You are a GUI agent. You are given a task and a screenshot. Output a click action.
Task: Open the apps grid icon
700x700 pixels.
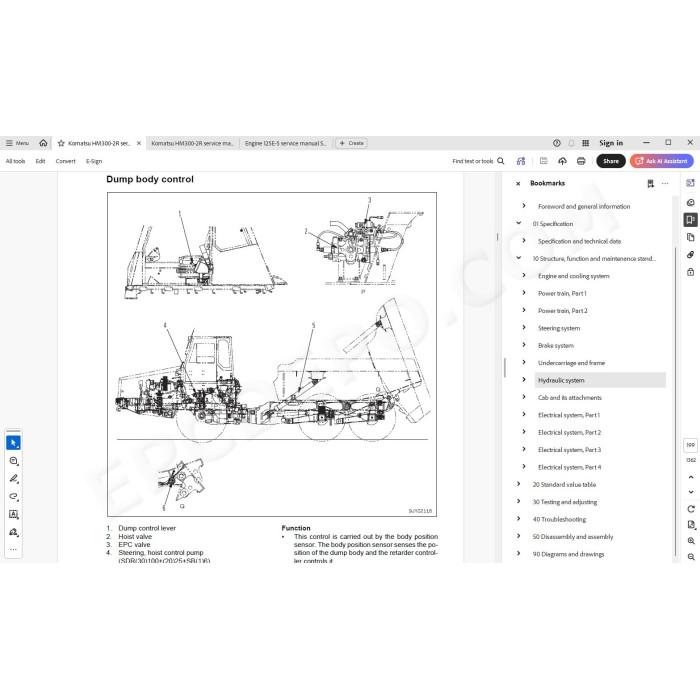click(586, 143)
